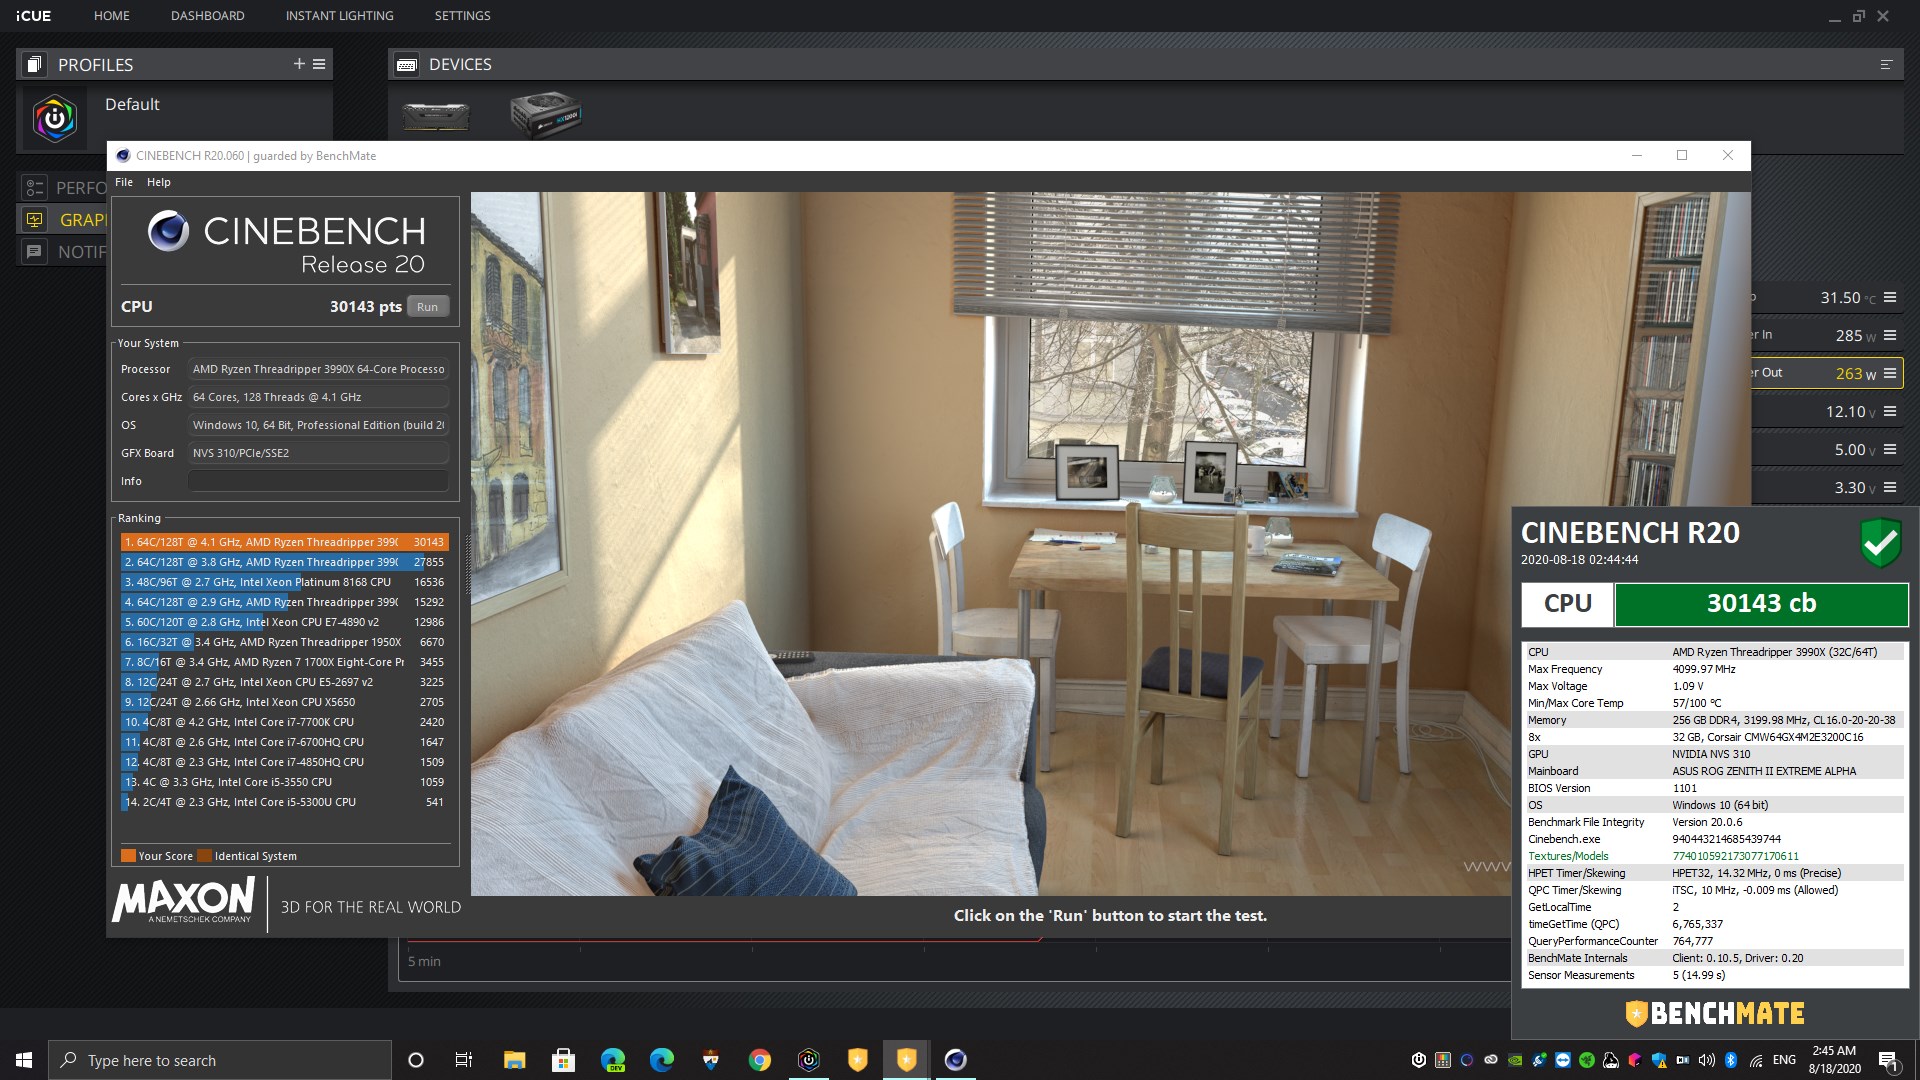Open Instant Lighting in iCUE
1920x1080 pixels.
339,16
